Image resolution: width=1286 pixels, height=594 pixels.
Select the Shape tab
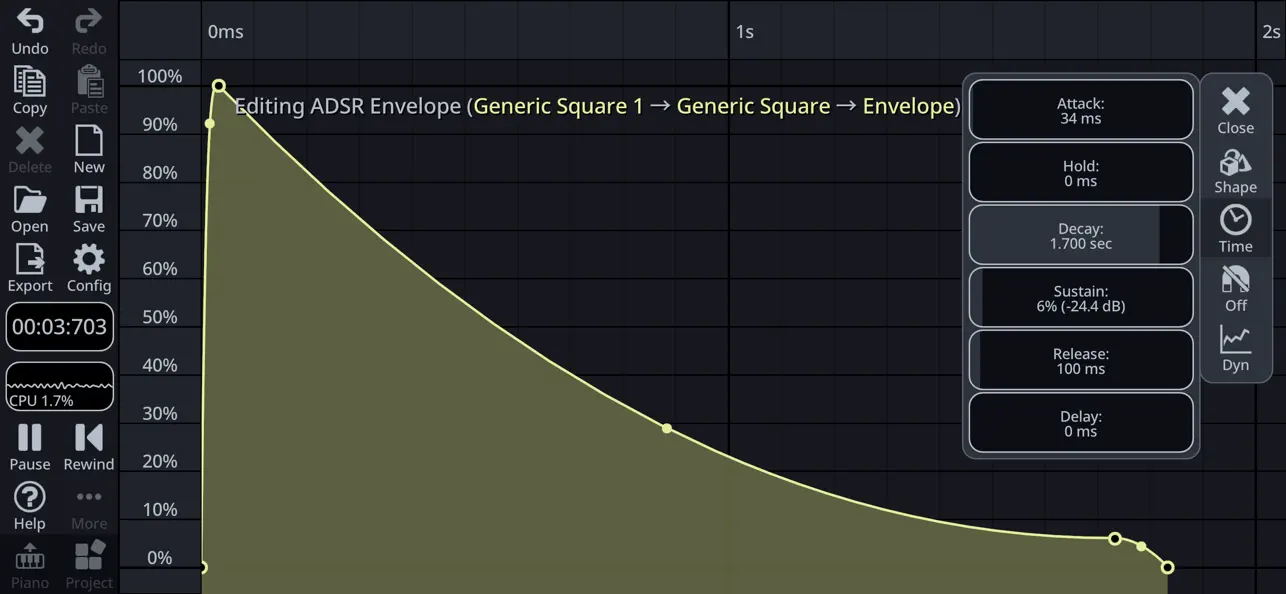click(x=1236, y=170)
